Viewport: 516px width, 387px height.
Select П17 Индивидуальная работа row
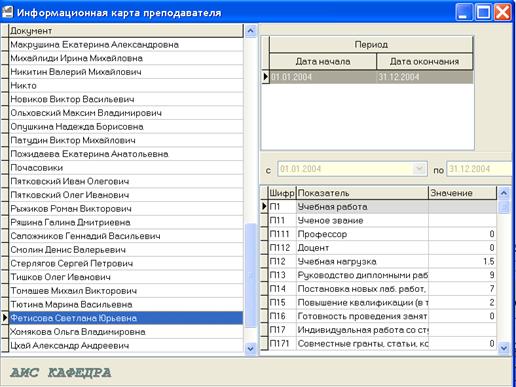click(x=382, y=330)
